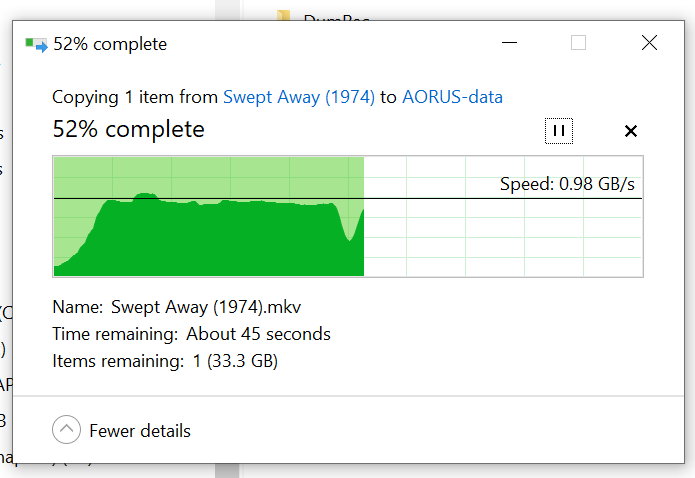
Task: Close the copy progress window
Action: [x=649, y=43]
